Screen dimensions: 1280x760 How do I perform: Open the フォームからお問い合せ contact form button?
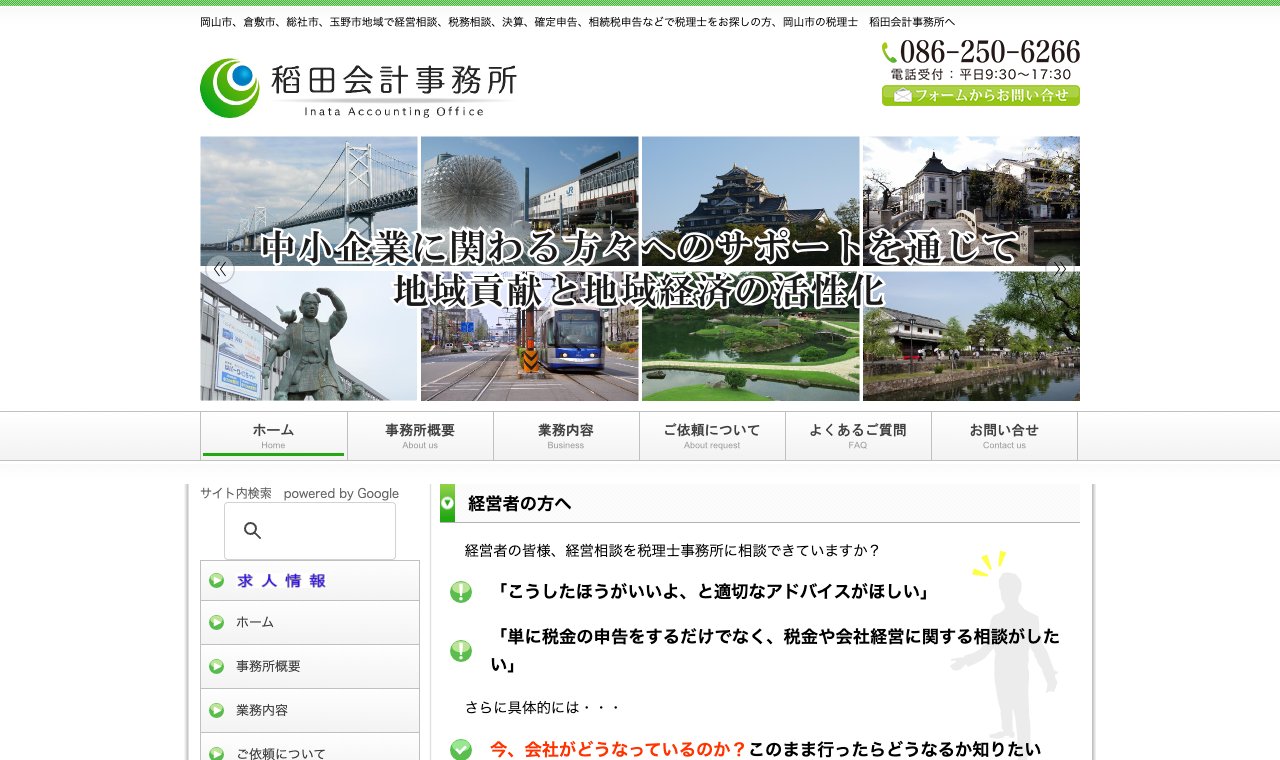[981, 96]
